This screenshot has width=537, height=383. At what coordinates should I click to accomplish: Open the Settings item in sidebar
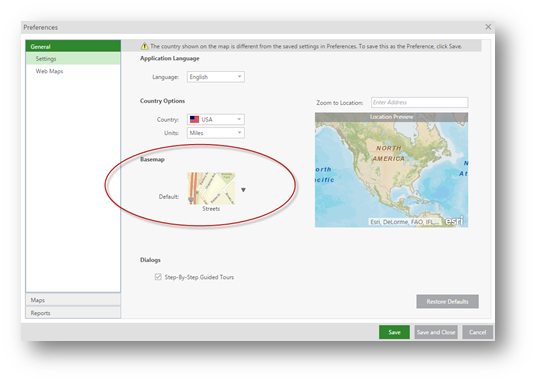(x=73, y=59)
